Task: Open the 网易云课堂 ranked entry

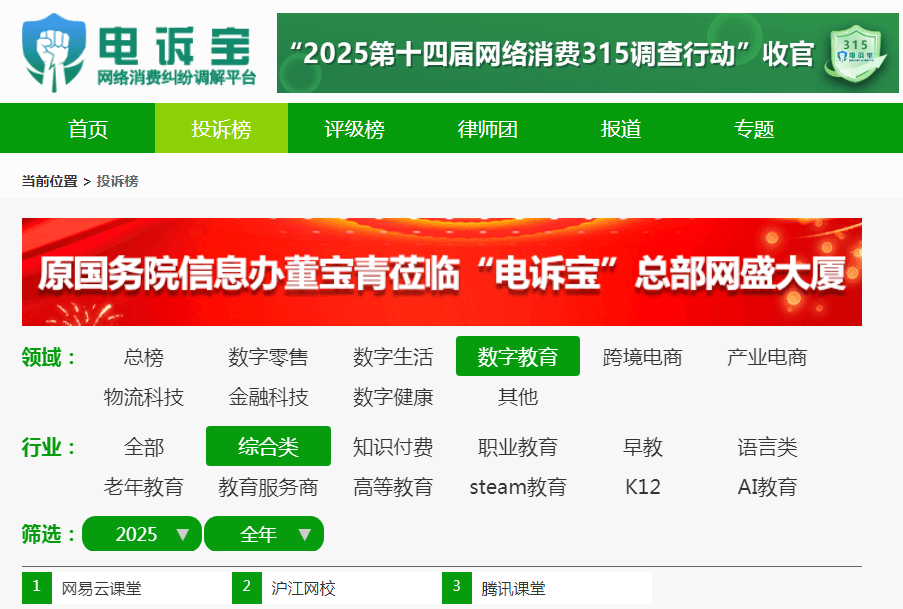Action: tap(102, 588)
